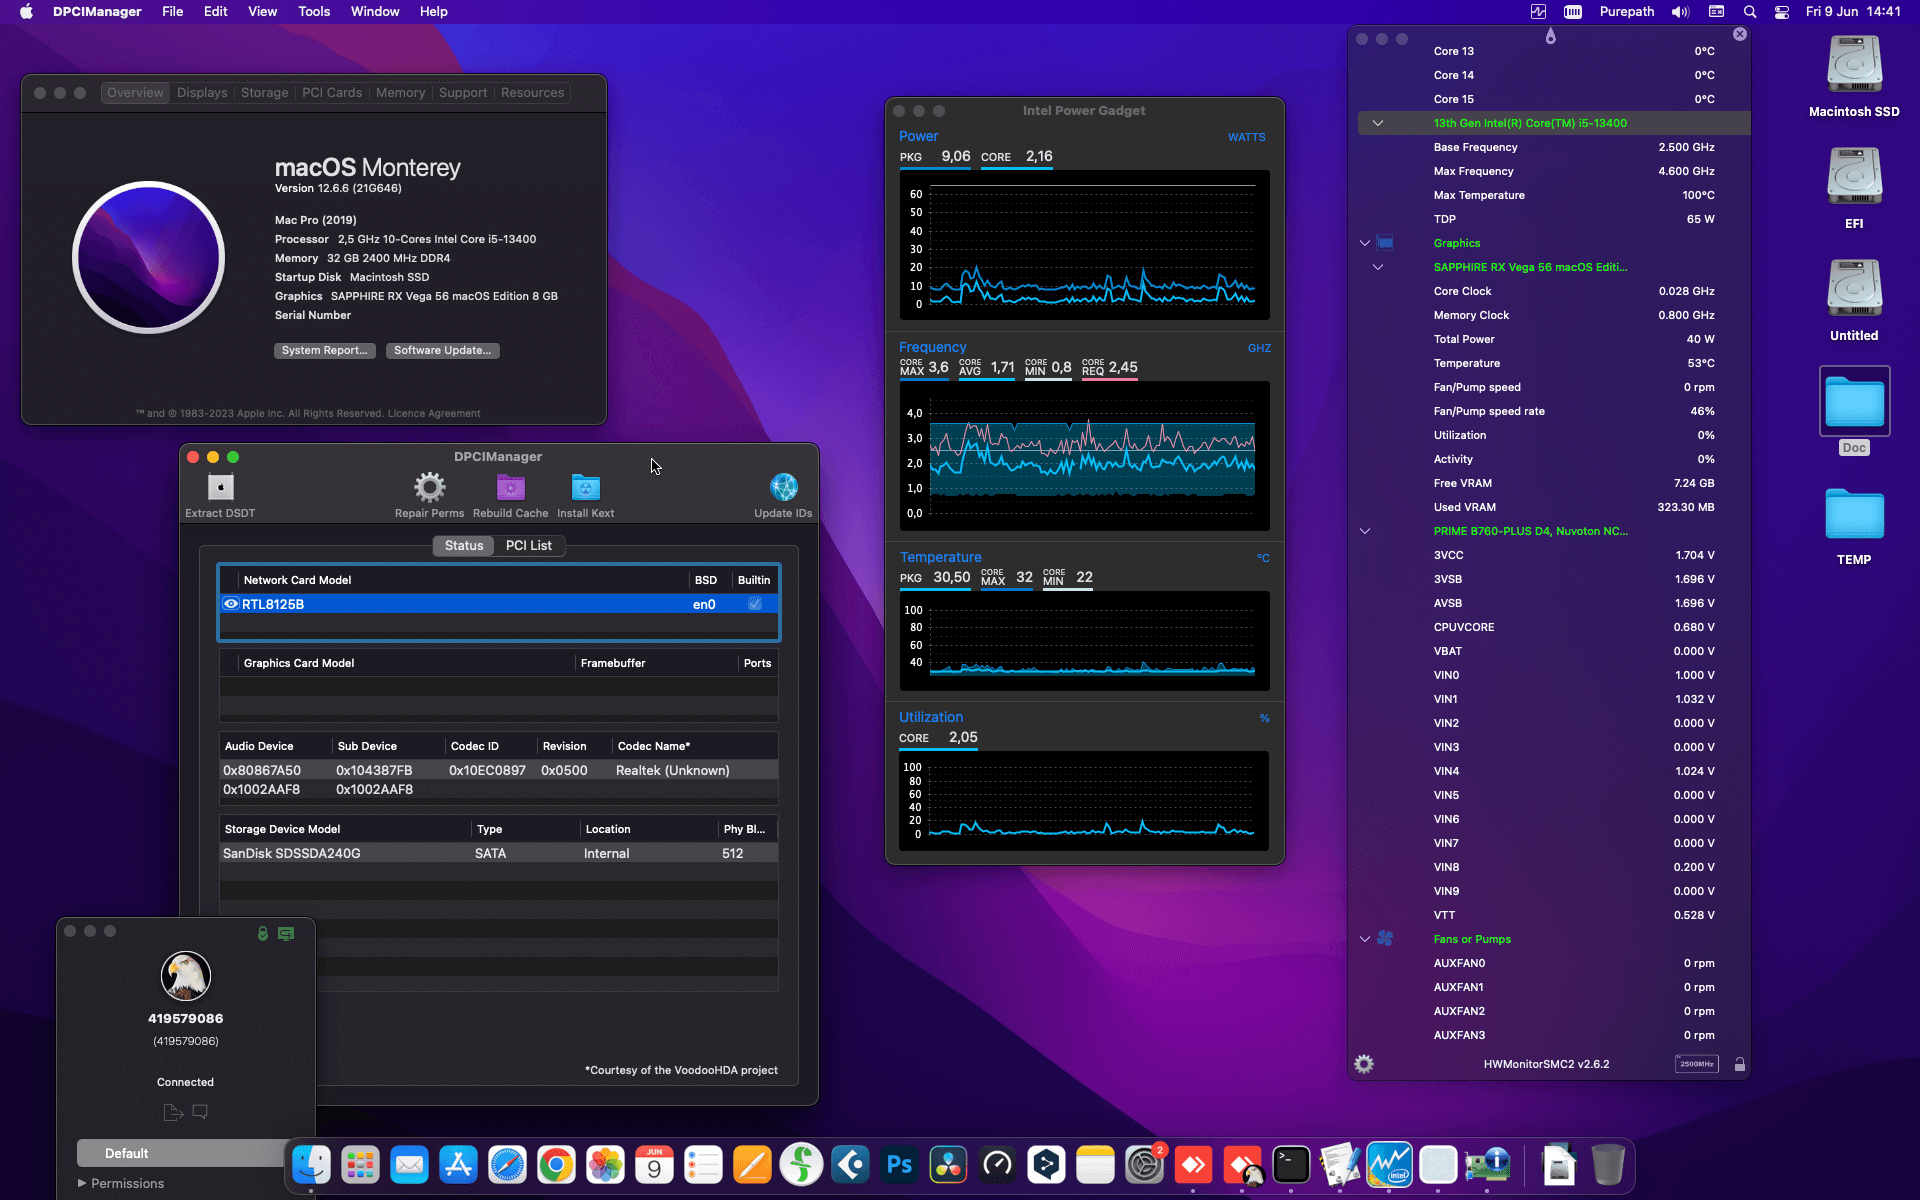Select the RTL8125B network card row
Screen dimensions: 1920x1200
tap(498, 604)
